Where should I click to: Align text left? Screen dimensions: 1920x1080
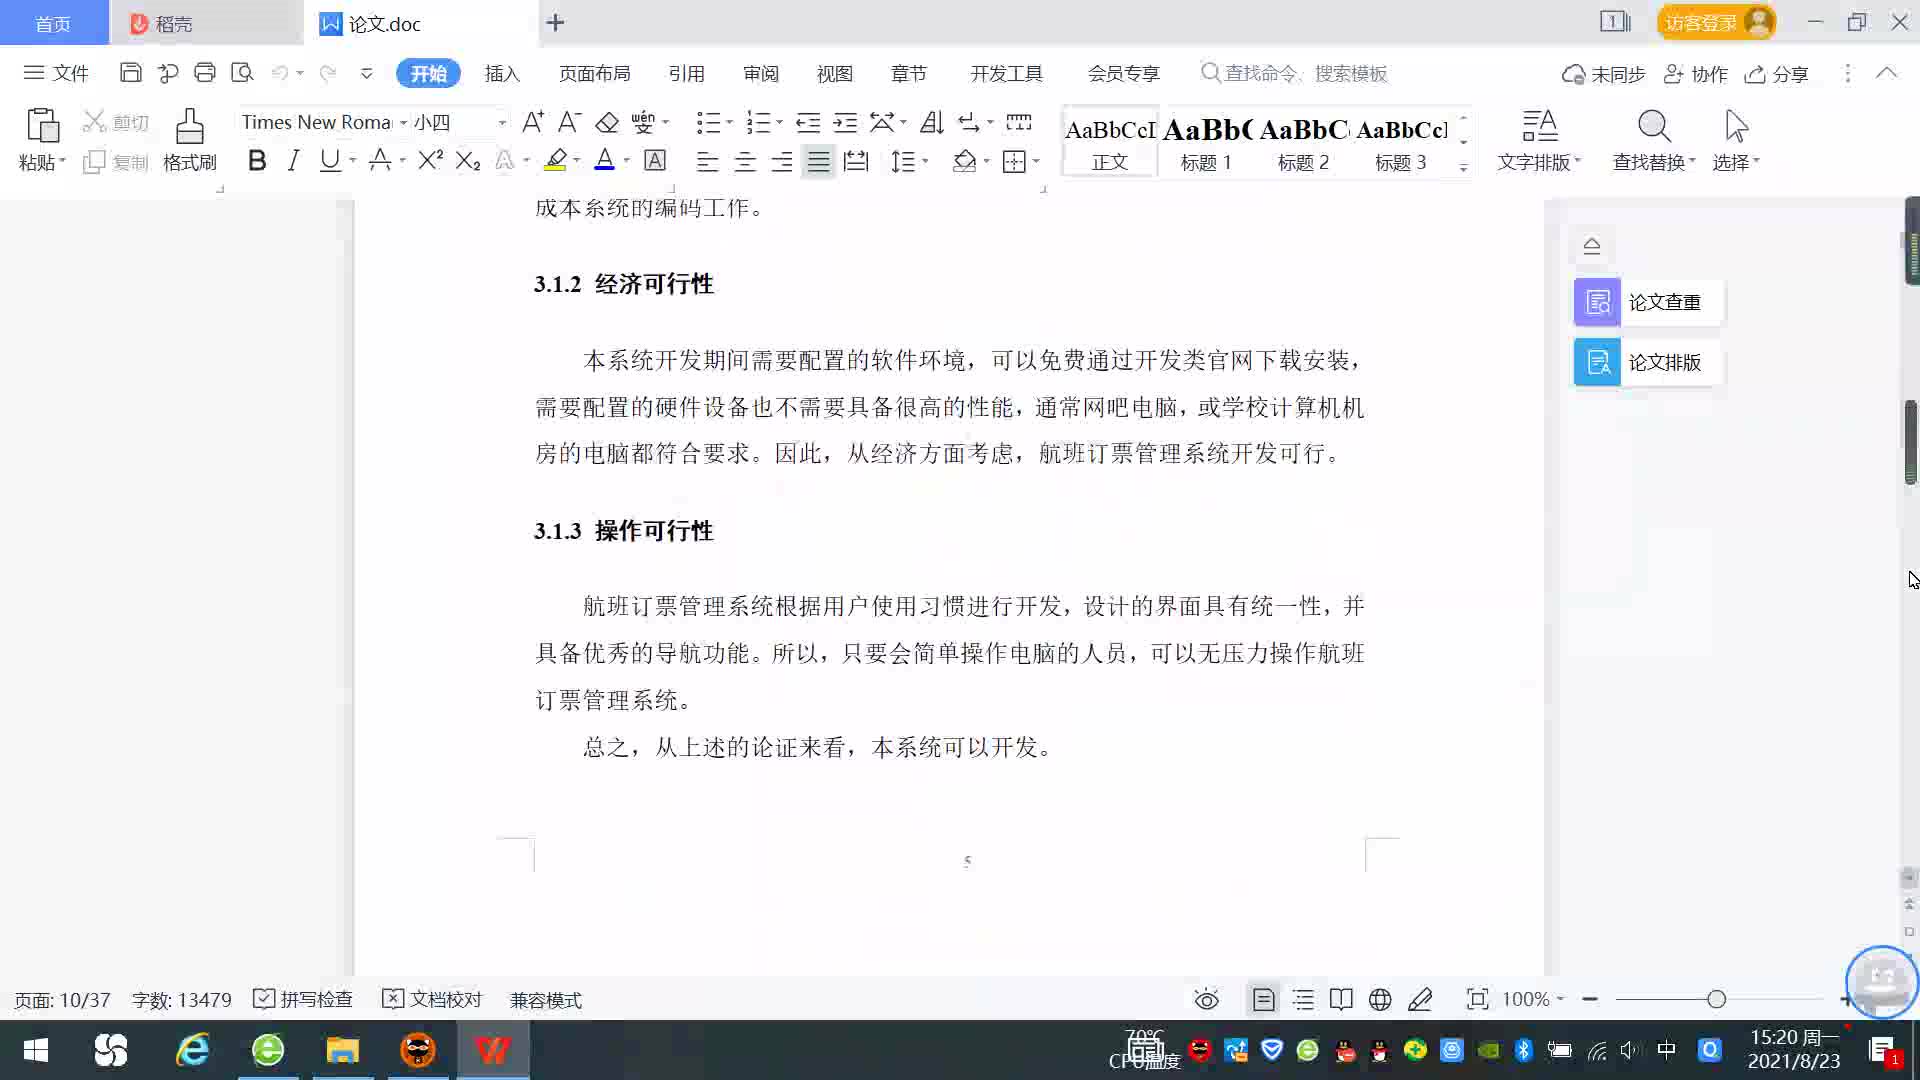pyautogui.click(x=707, y=161)
